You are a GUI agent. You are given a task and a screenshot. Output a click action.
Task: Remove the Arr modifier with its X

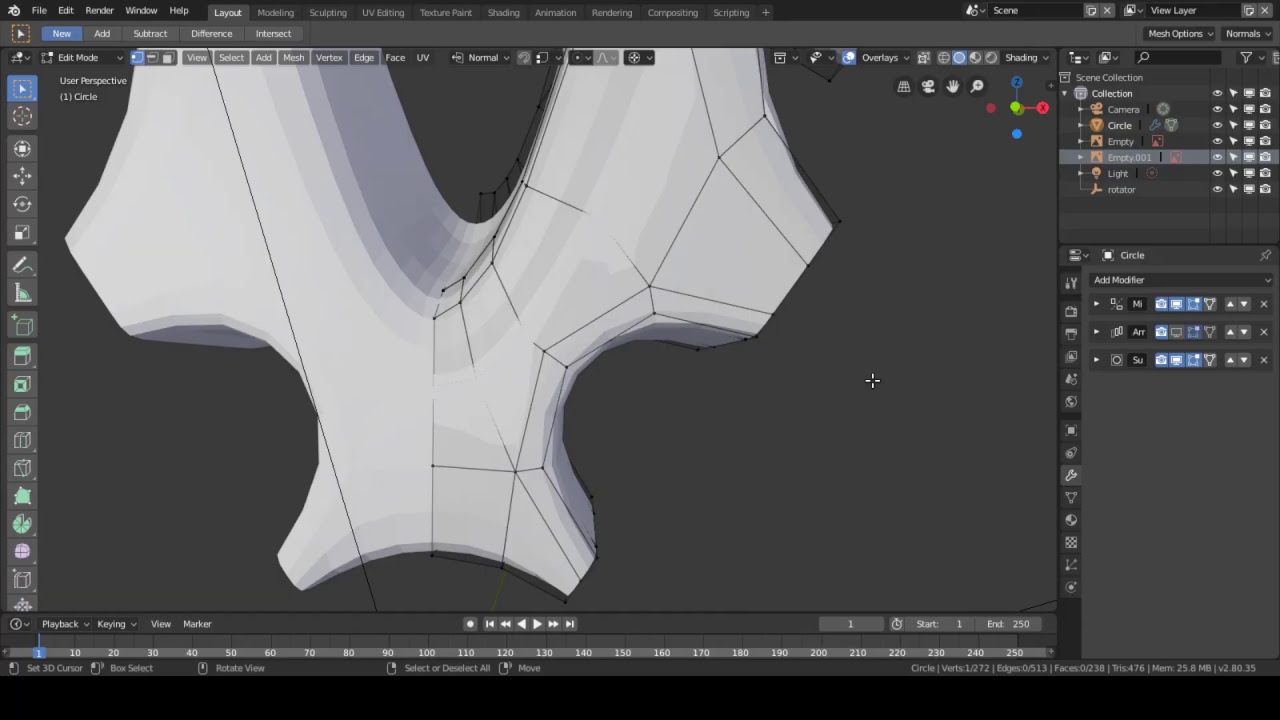(x=1263, y=332)
